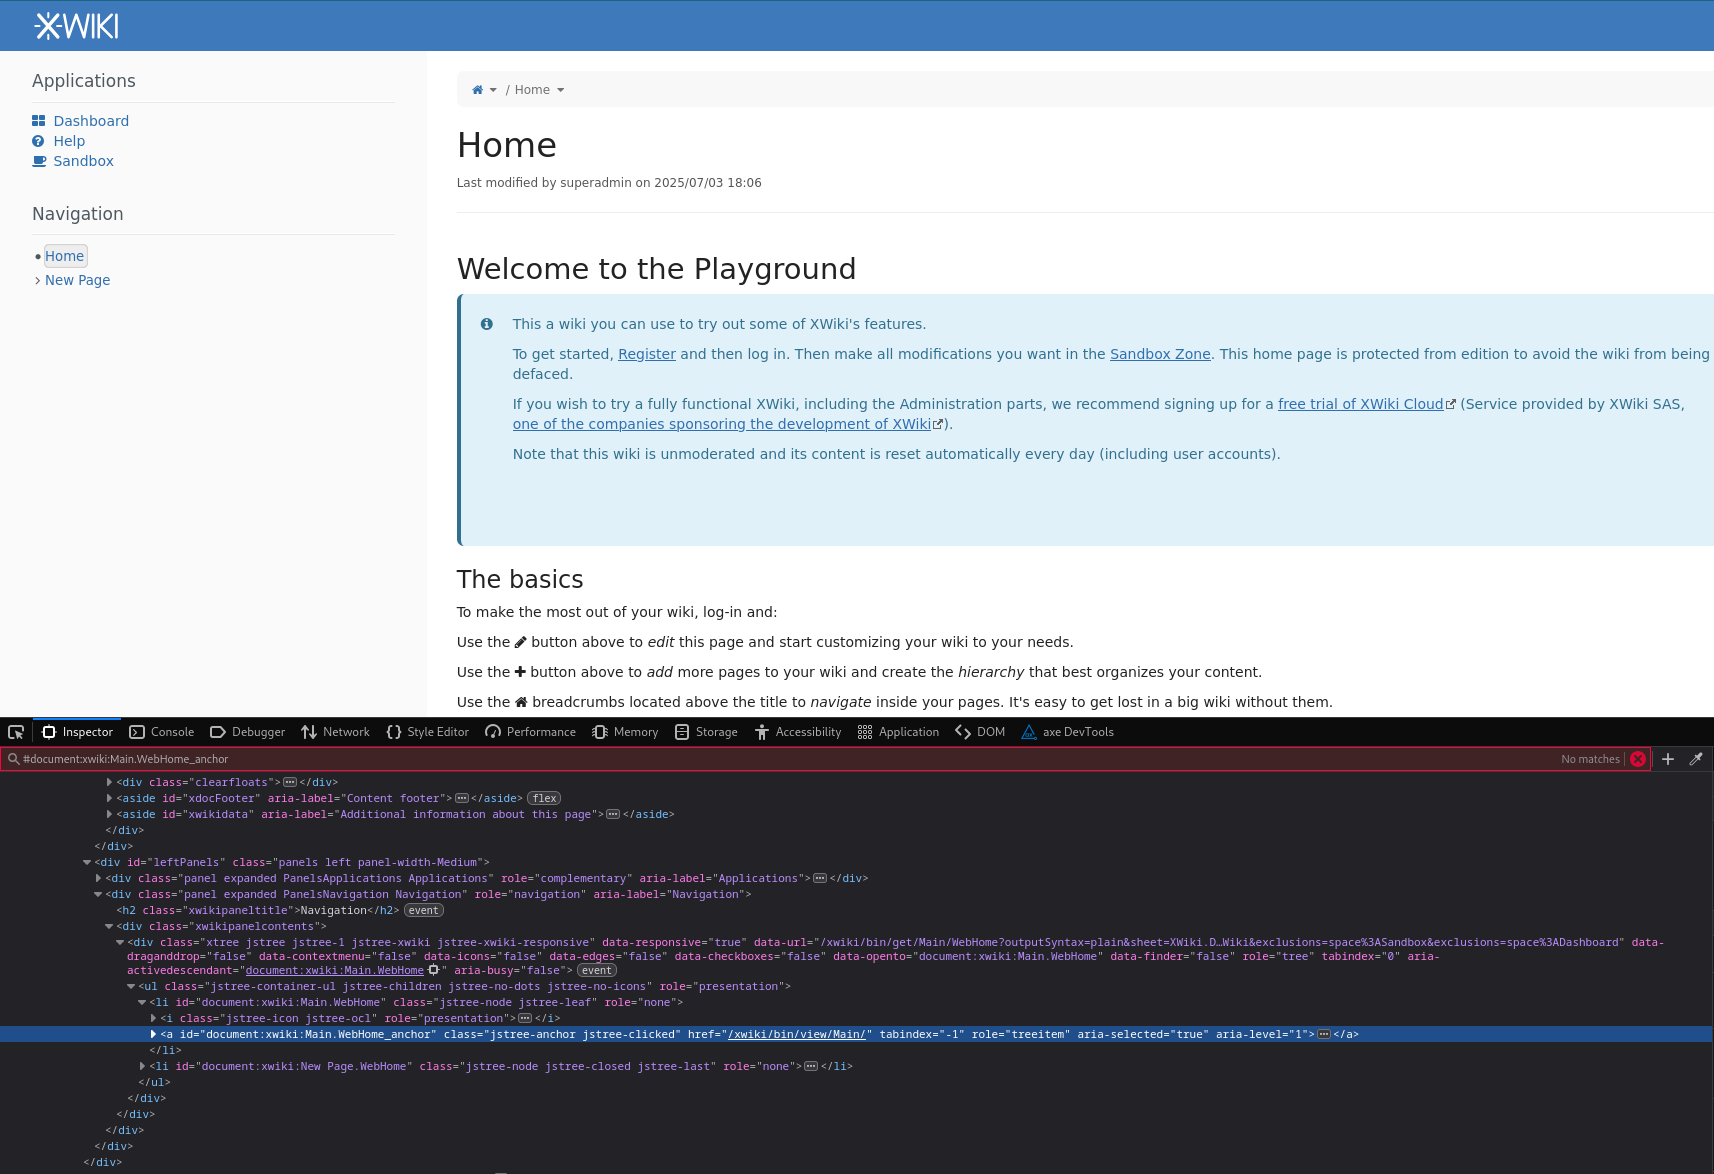Expand the xdocFooter aside element
1714x1174 pixels.
(109, 798)
